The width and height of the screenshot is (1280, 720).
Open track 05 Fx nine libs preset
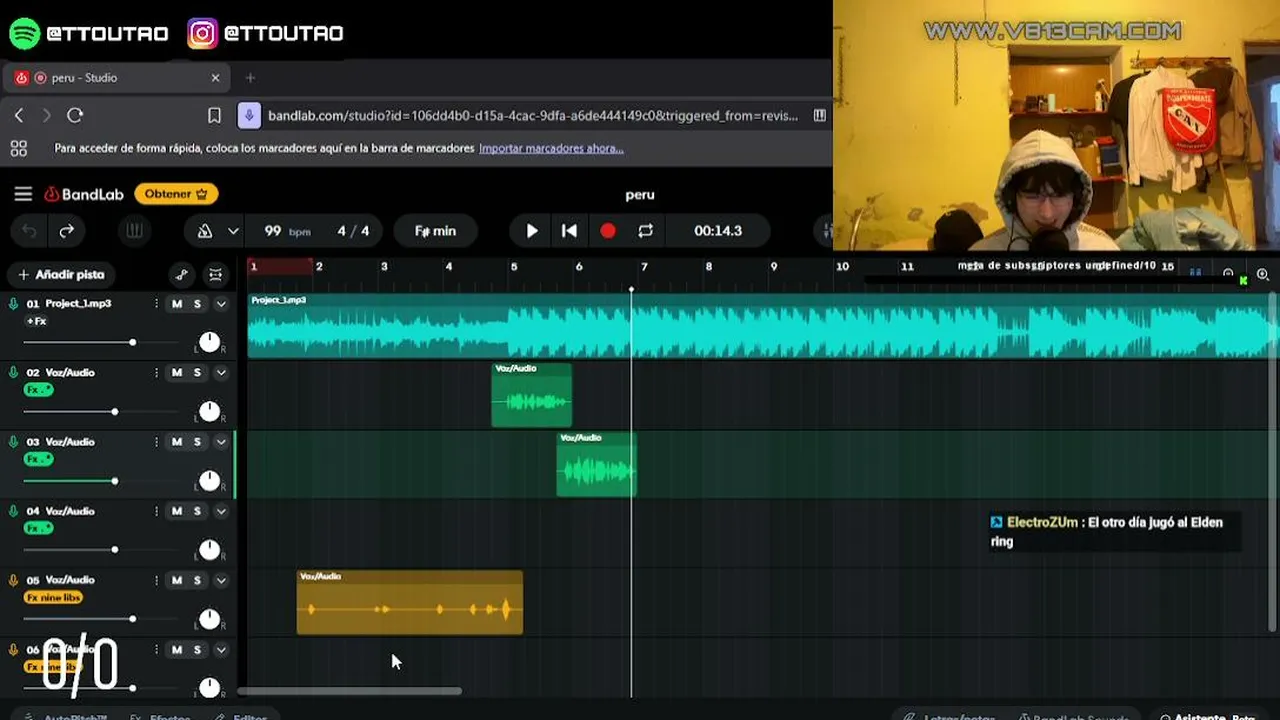53,598
